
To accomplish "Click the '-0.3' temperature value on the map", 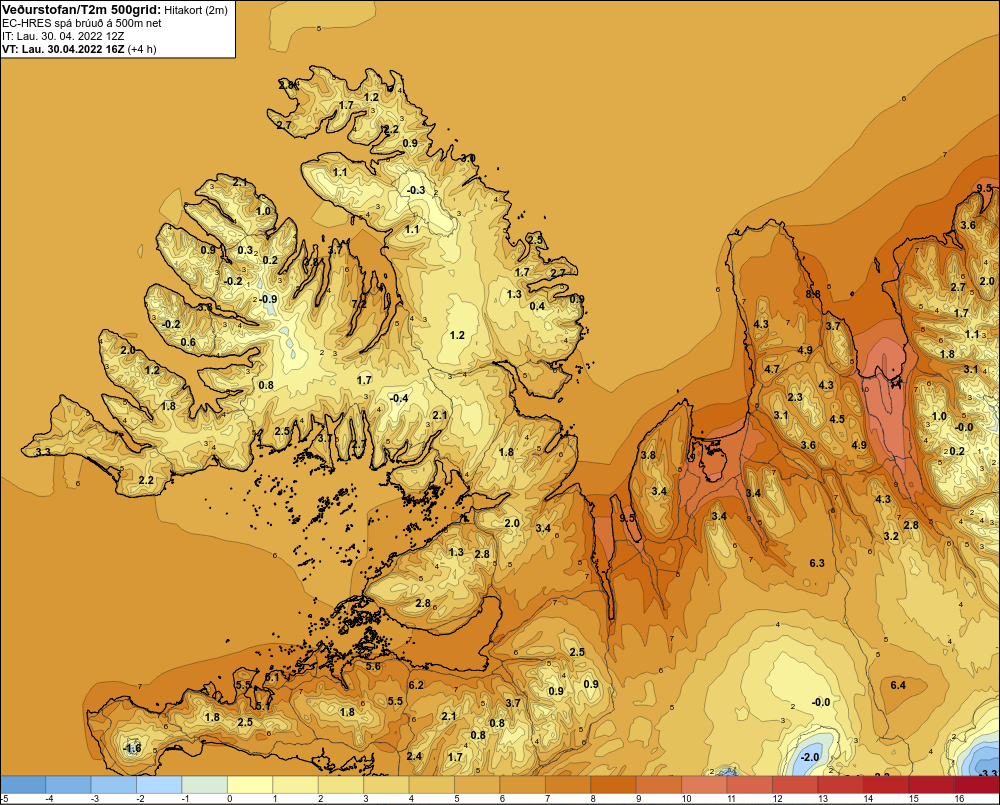I will point(416,190).
